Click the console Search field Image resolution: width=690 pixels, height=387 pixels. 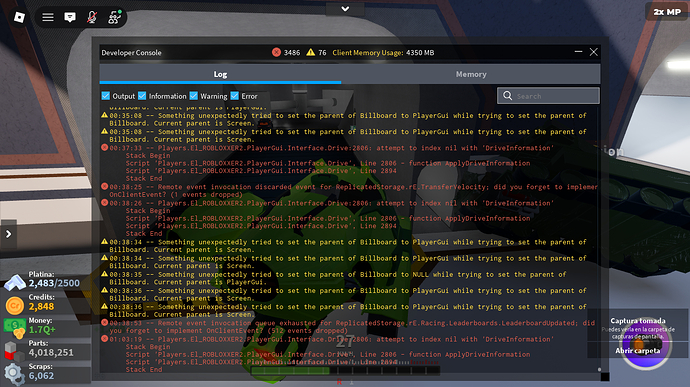click(548, 96)
